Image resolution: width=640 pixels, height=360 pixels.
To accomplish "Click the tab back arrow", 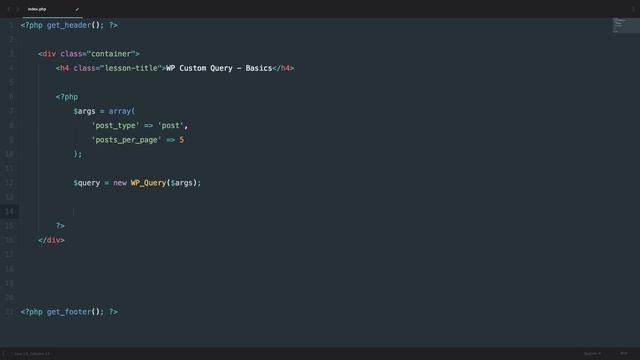I will 9,9.
